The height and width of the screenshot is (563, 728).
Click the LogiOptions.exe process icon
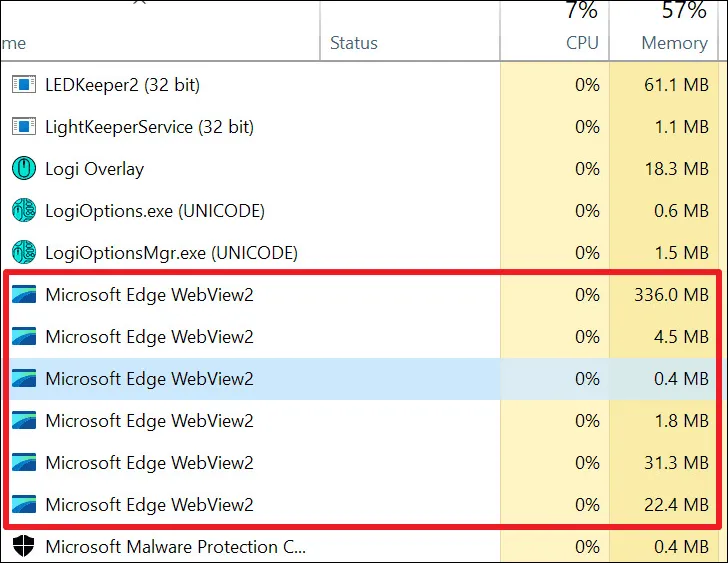23,211
